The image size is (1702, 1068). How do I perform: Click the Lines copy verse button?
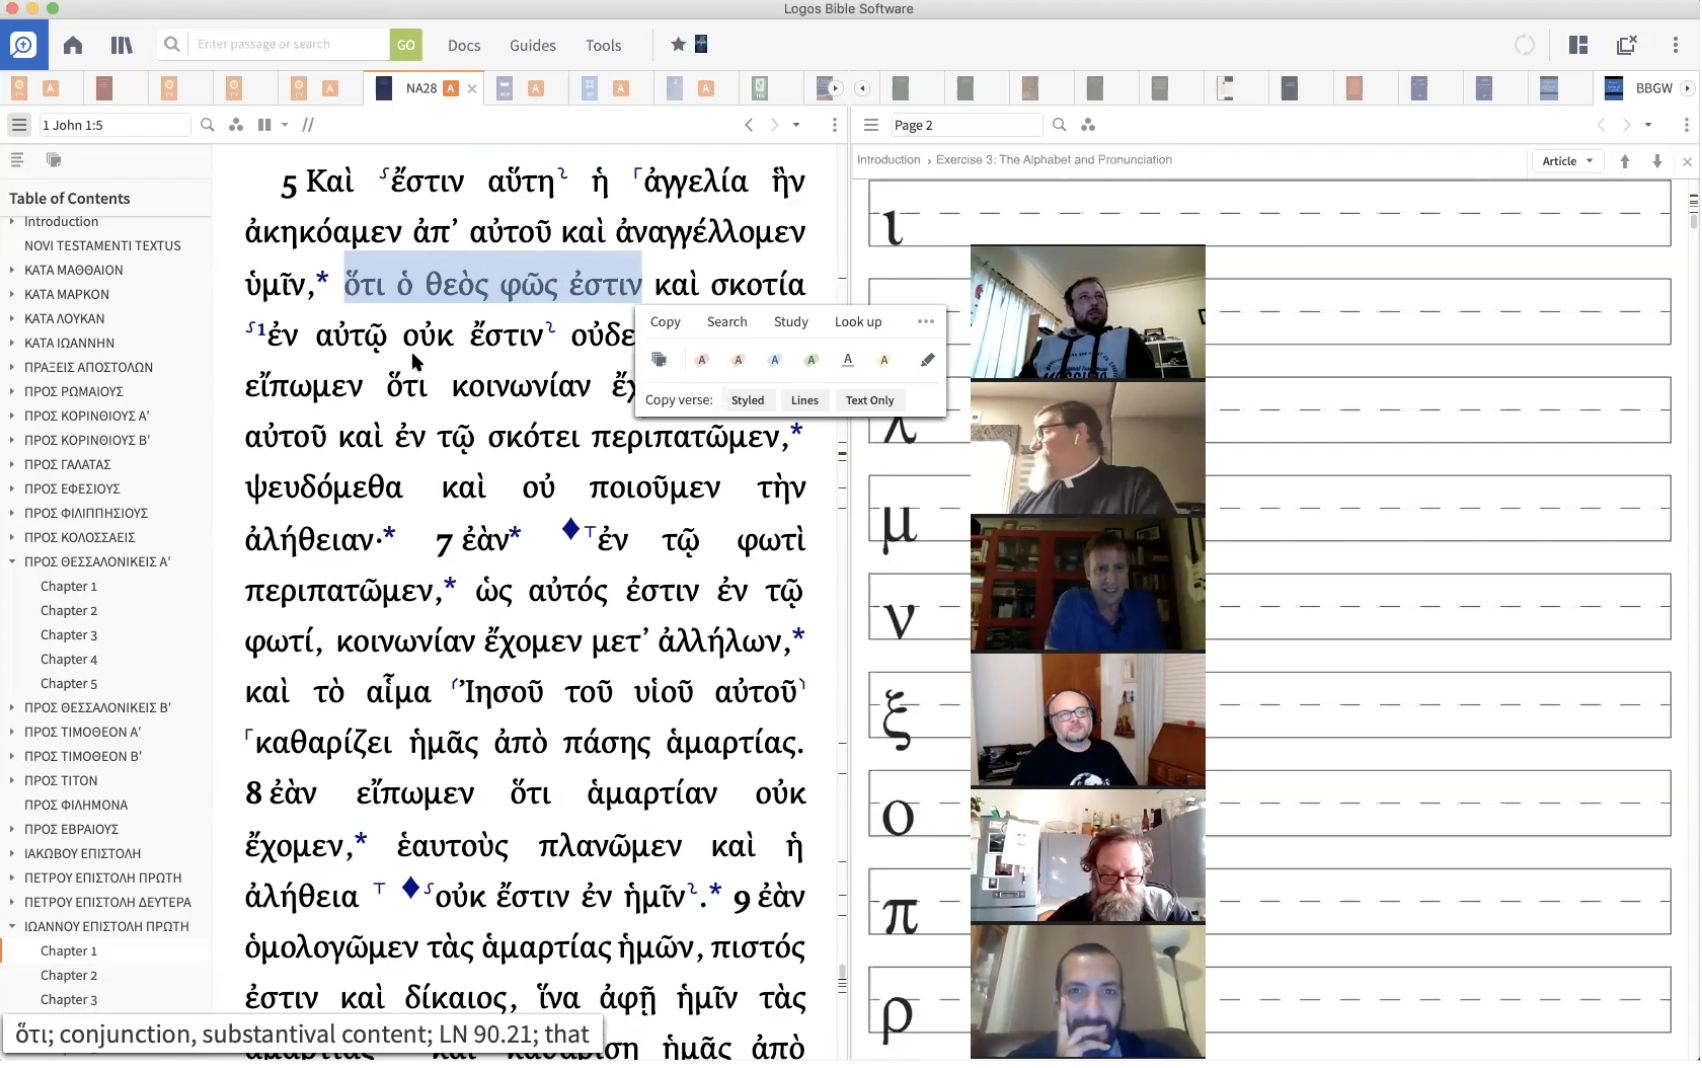(805, 401)
